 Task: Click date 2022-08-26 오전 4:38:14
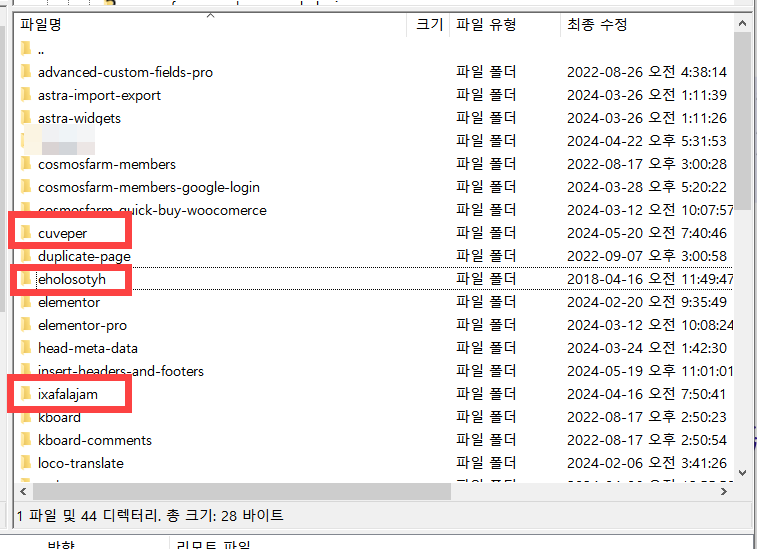(x=646, y=72)
